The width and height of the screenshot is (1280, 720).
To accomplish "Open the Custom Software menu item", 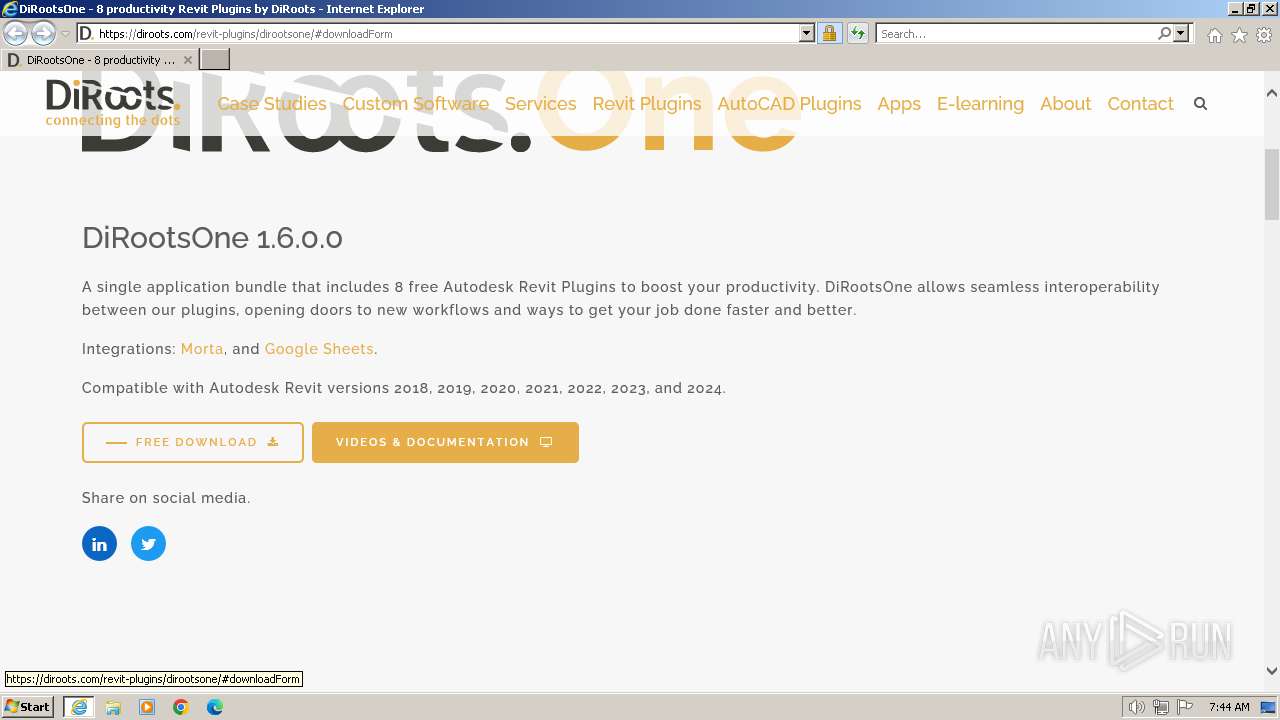I will tap(416, 104).
